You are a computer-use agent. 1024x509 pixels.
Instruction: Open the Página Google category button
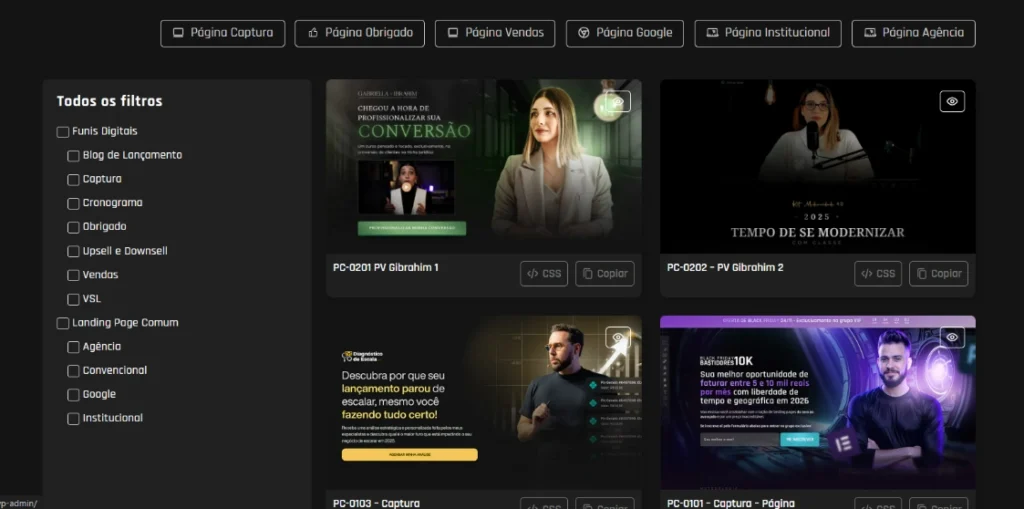pyautogui.click(x=625, y=33)
